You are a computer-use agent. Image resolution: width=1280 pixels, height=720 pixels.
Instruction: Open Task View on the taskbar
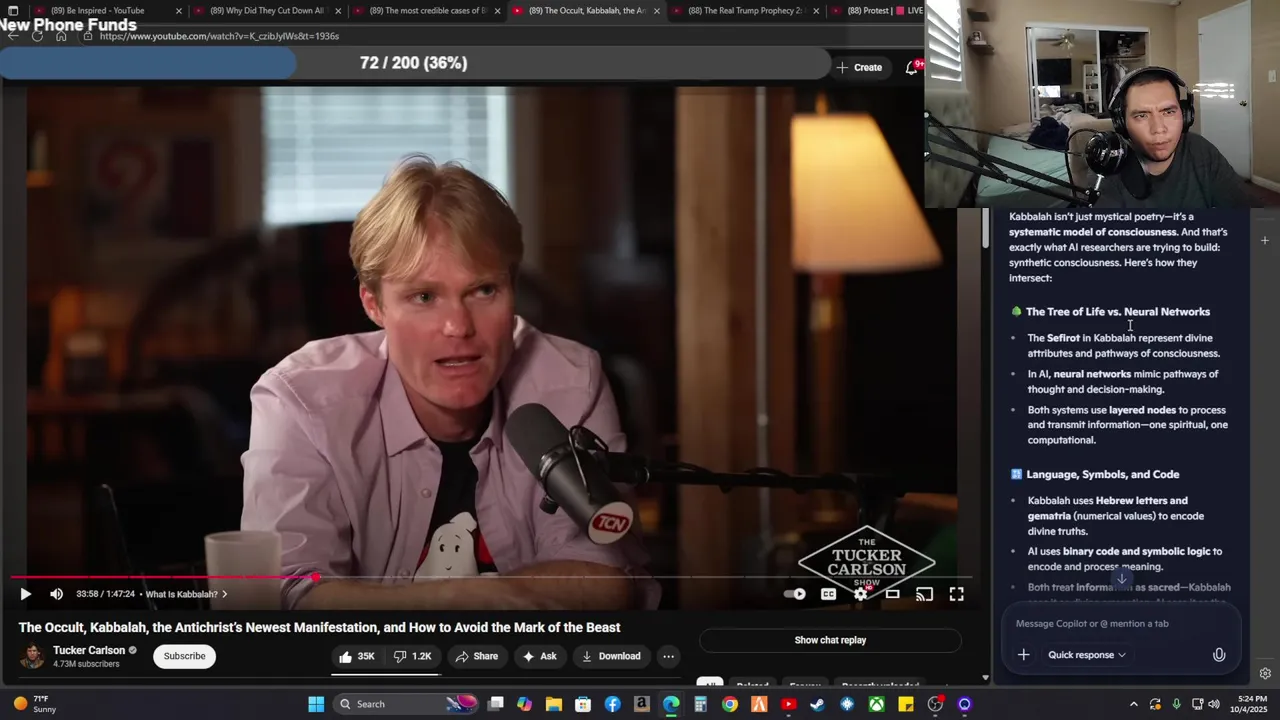[x=495, y=704]
